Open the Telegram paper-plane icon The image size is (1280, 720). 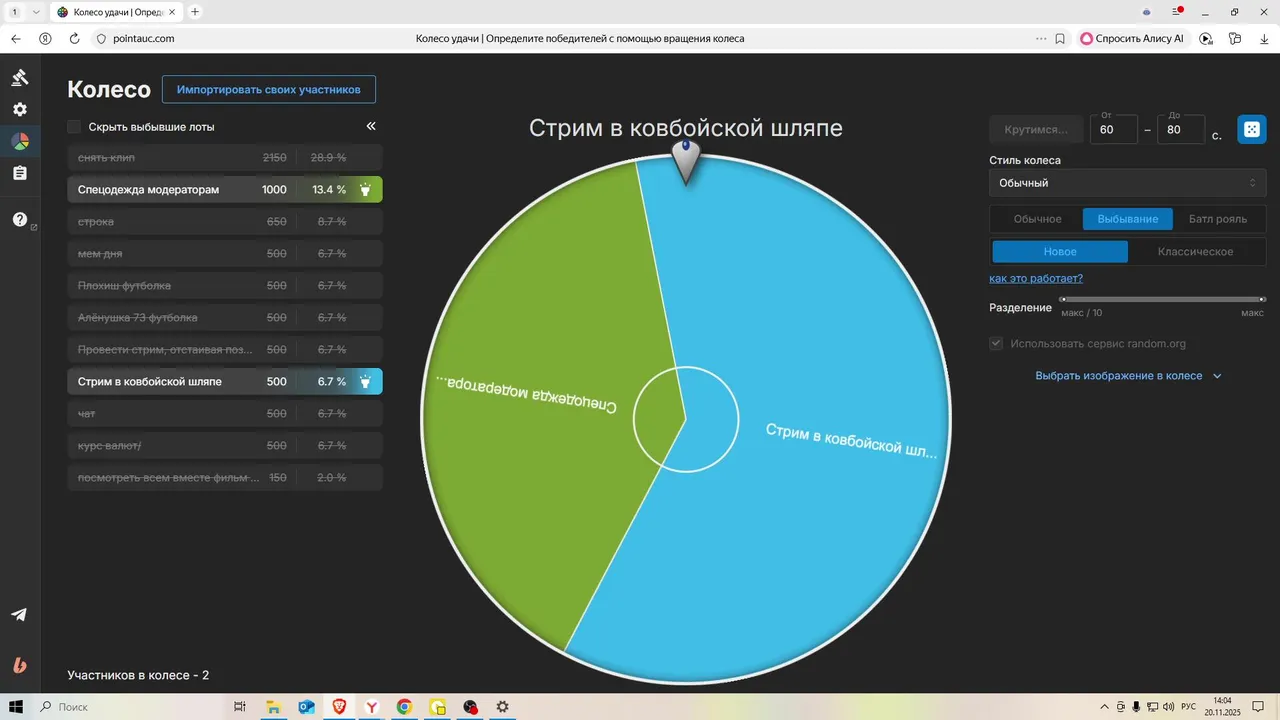(19, 614)
